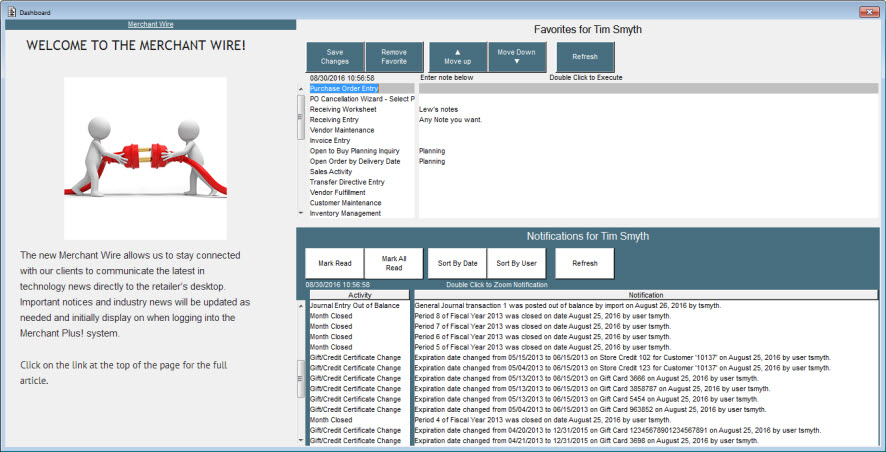Select PO Cancellation Wizard favorite
886x452 pixels.
[362, 99]
